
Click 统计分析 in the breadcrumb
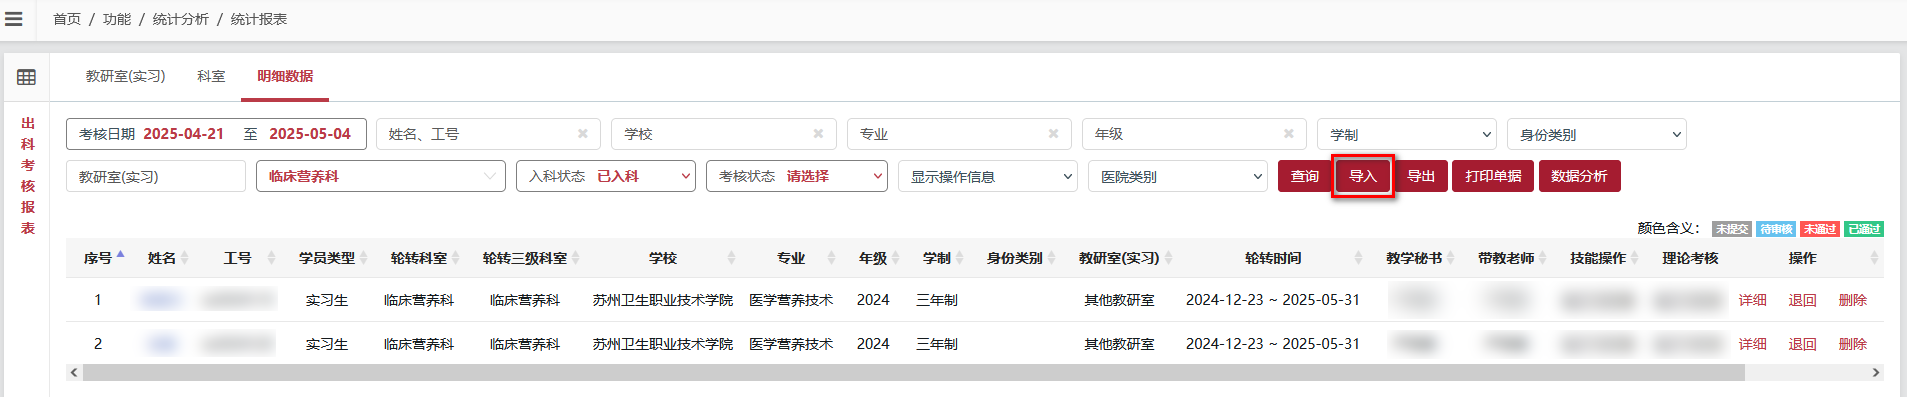click(181, 19)
